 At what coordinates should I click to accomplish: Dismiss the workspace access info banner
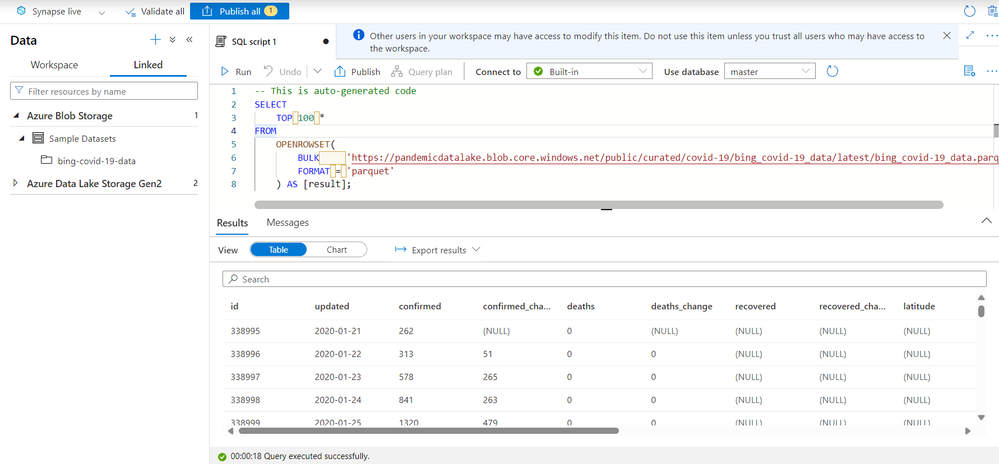point(947,36)
